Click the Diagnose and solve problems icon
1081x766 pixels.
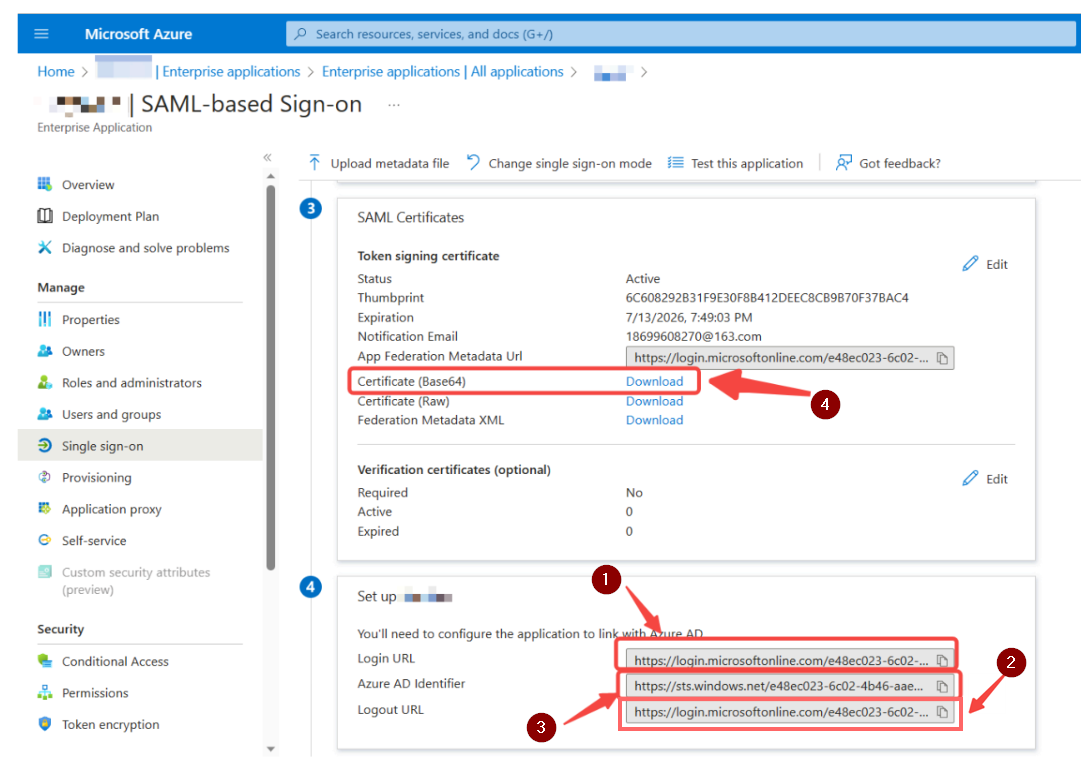click(45, 248)
